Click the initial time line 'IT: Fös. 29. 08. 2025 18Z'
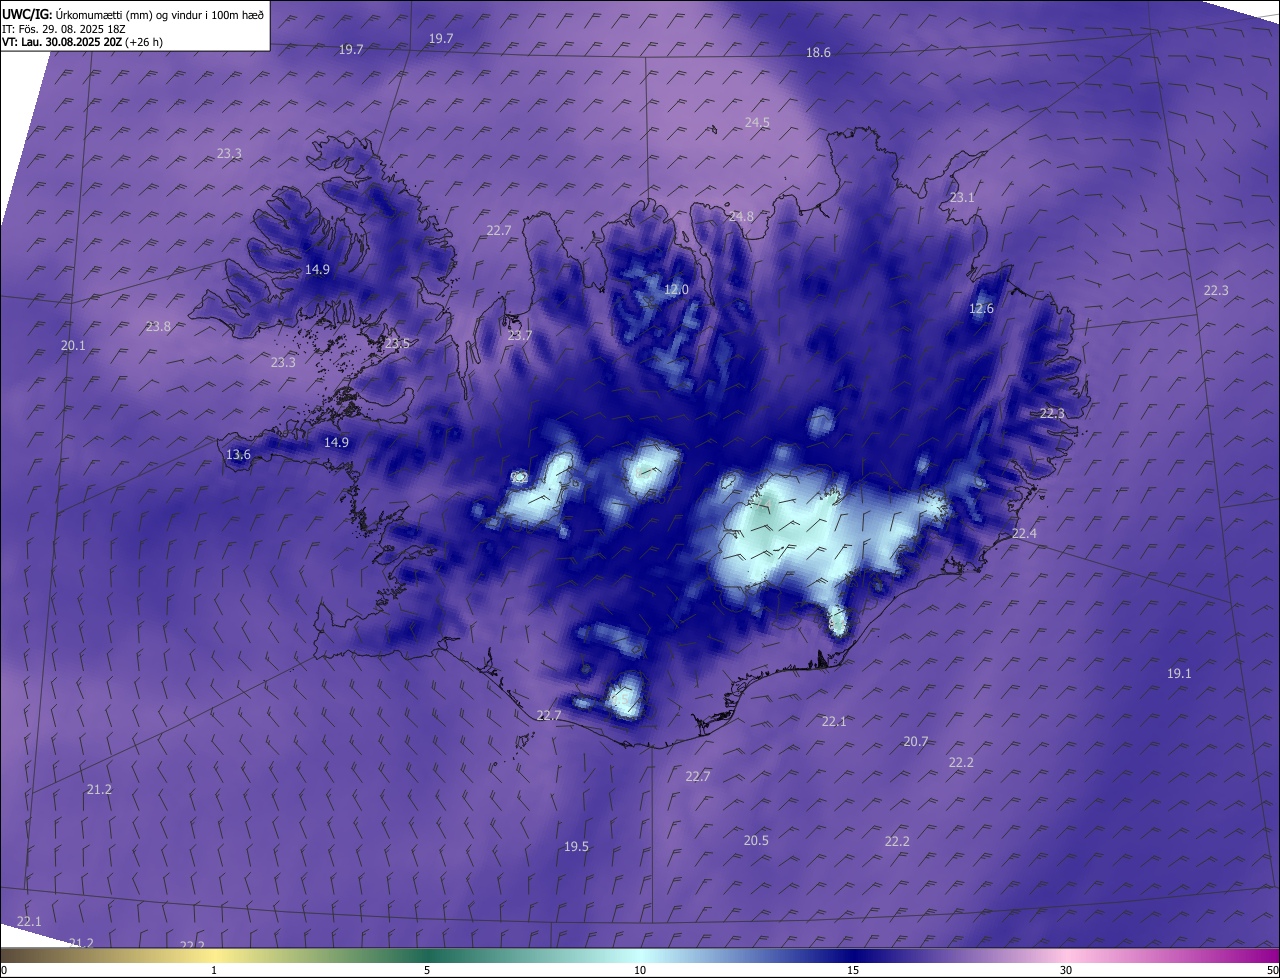The height and width of the screenshot is (978, 1280). 63,29
